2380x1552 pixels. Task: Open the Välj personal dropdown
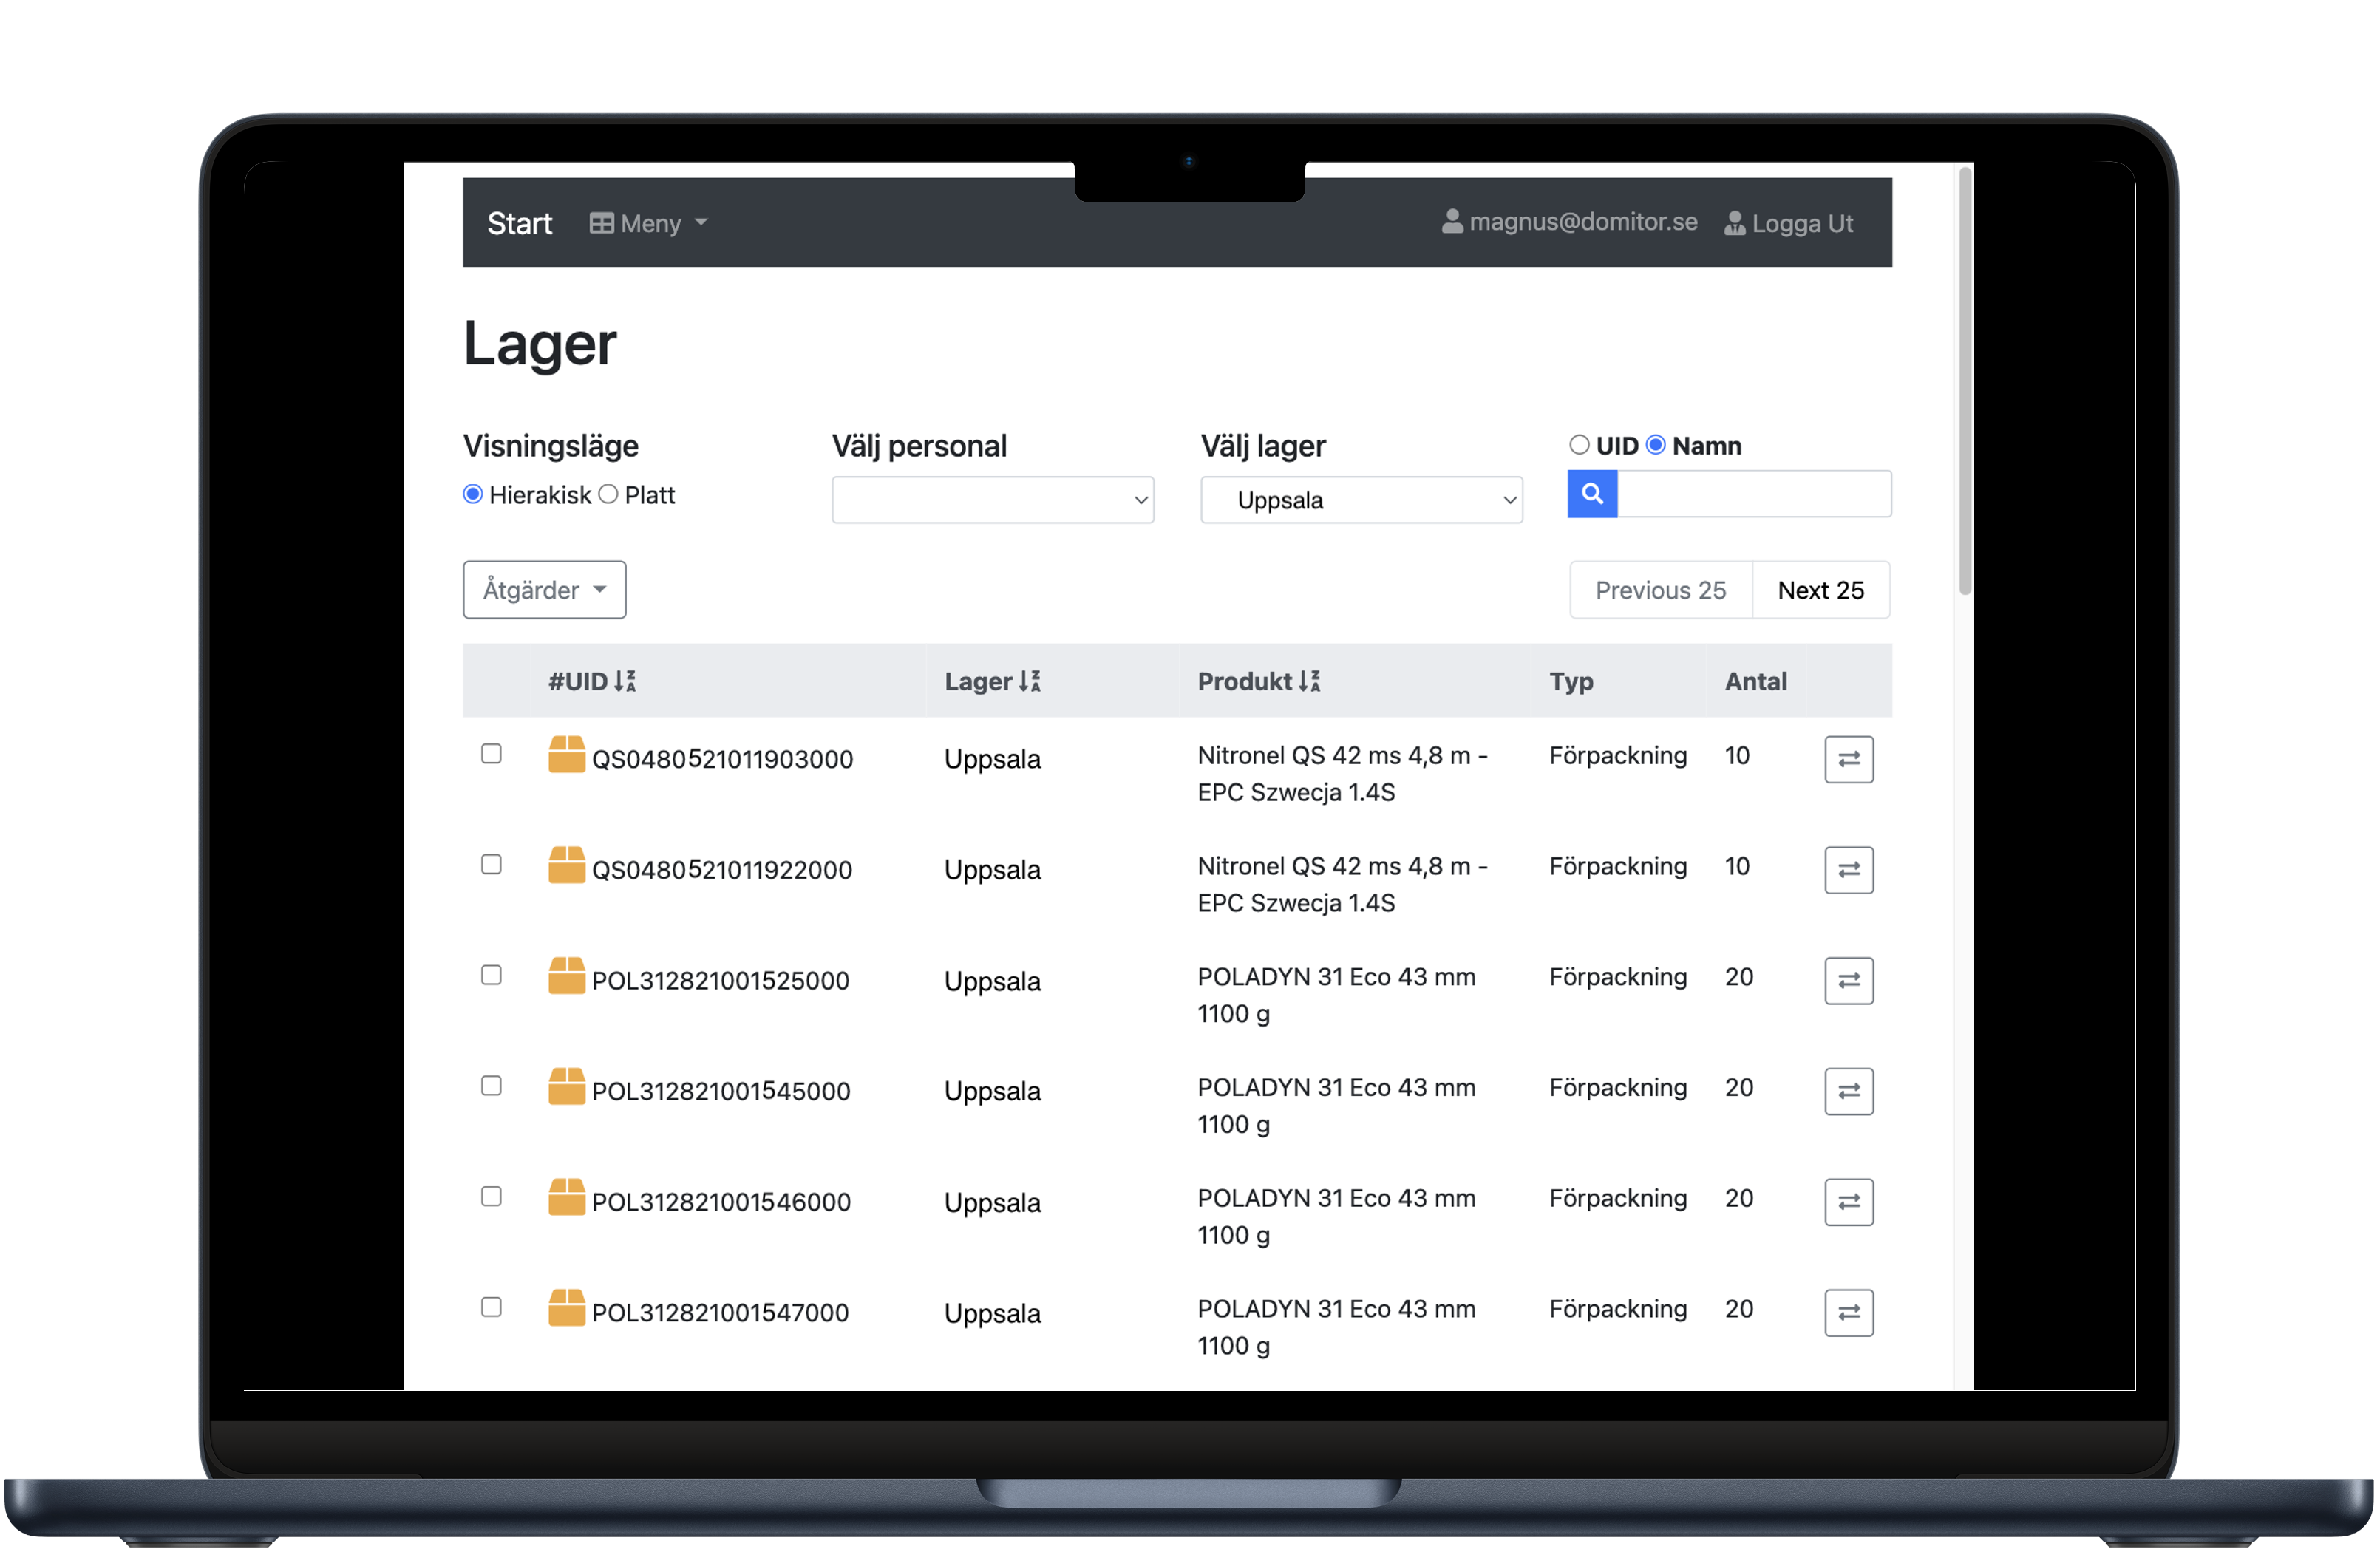(x=992, y=500)
